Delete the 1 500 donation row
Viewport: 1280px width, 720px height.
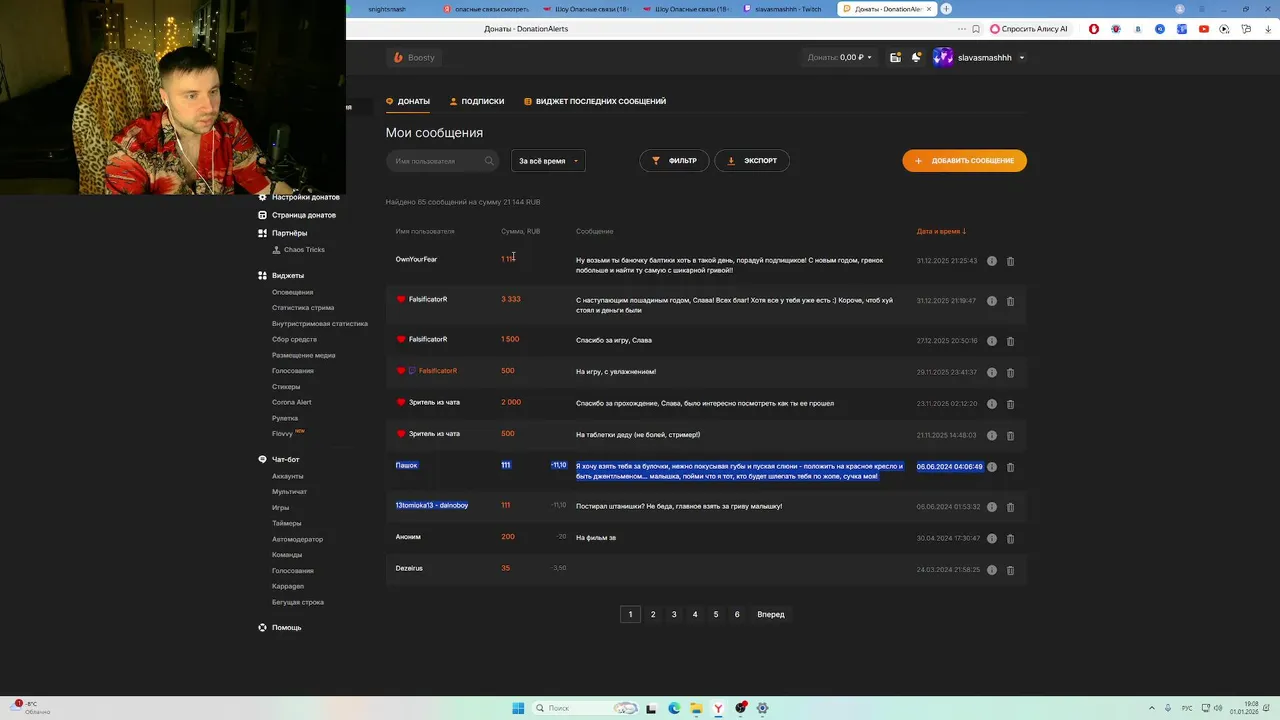(x=1010, y=341)
